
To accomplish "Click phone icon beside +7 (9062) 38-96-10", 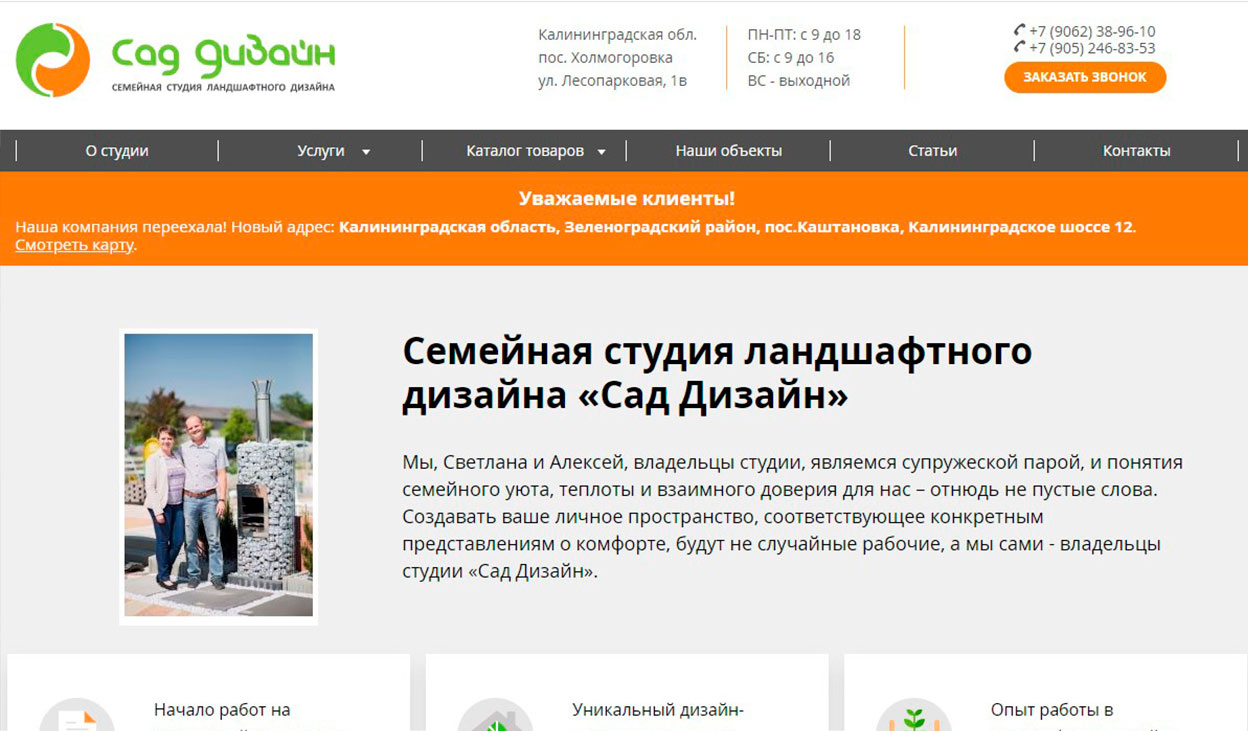I will [1020, 31].
